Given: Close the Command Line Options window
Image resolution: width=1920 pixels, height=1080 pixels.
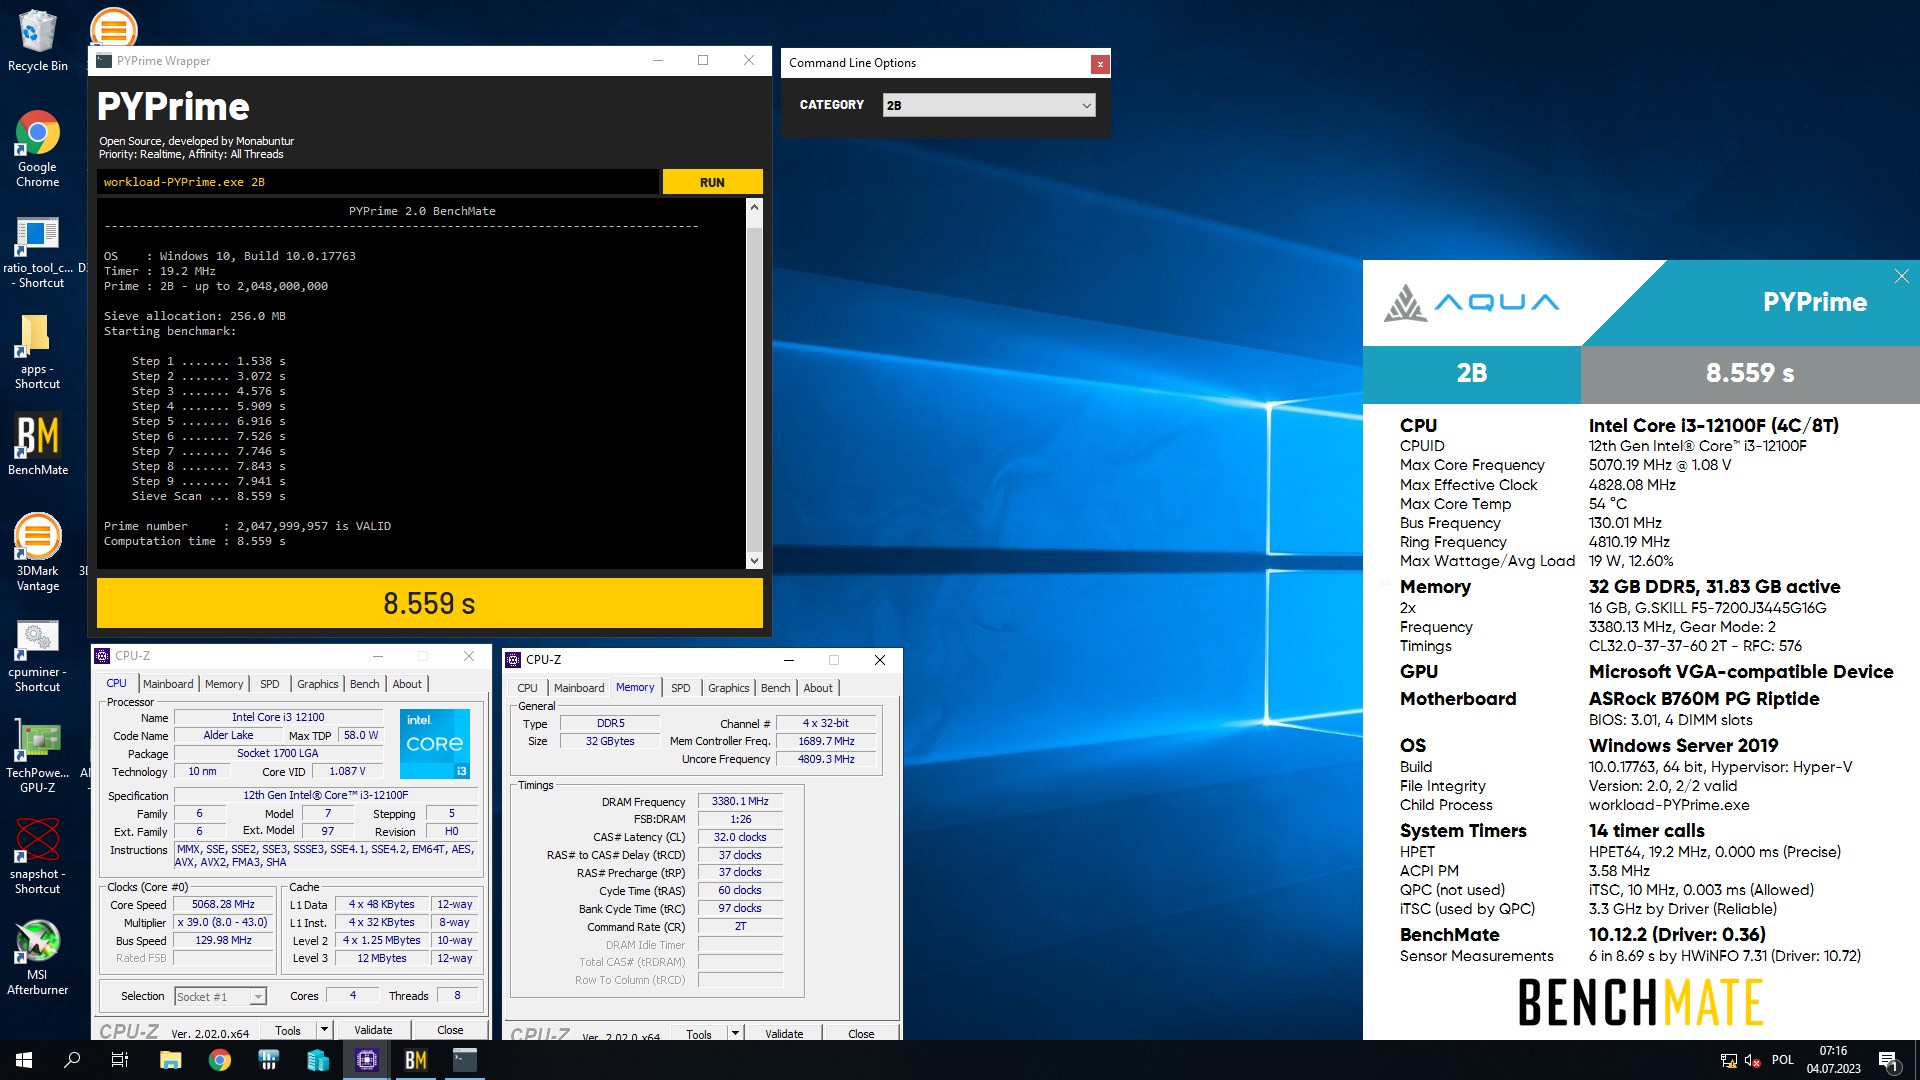Looking at the screenshot, I should [1099, 64].
